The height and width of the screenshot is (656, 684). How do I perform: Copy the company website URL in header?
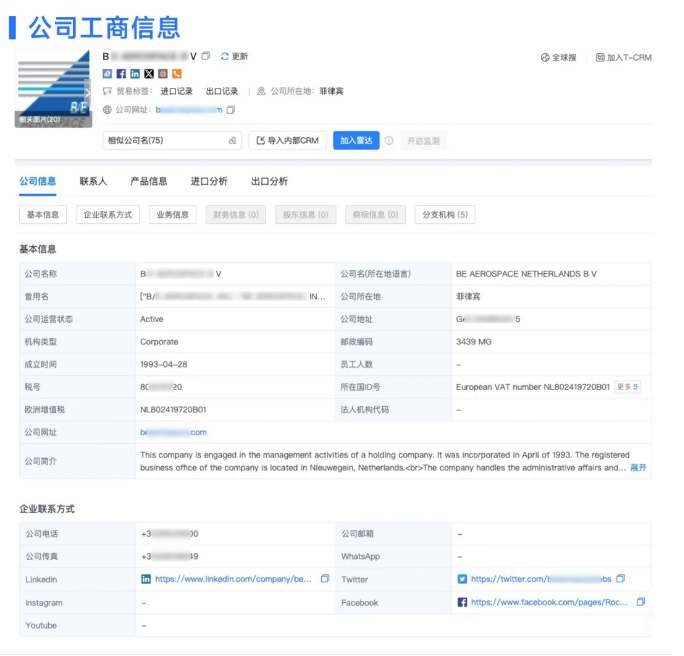click(231, 109)
